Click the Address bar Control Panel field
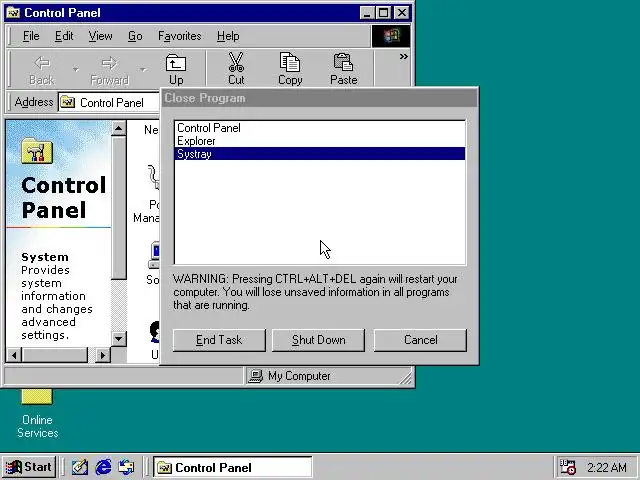 coord(109,102)
